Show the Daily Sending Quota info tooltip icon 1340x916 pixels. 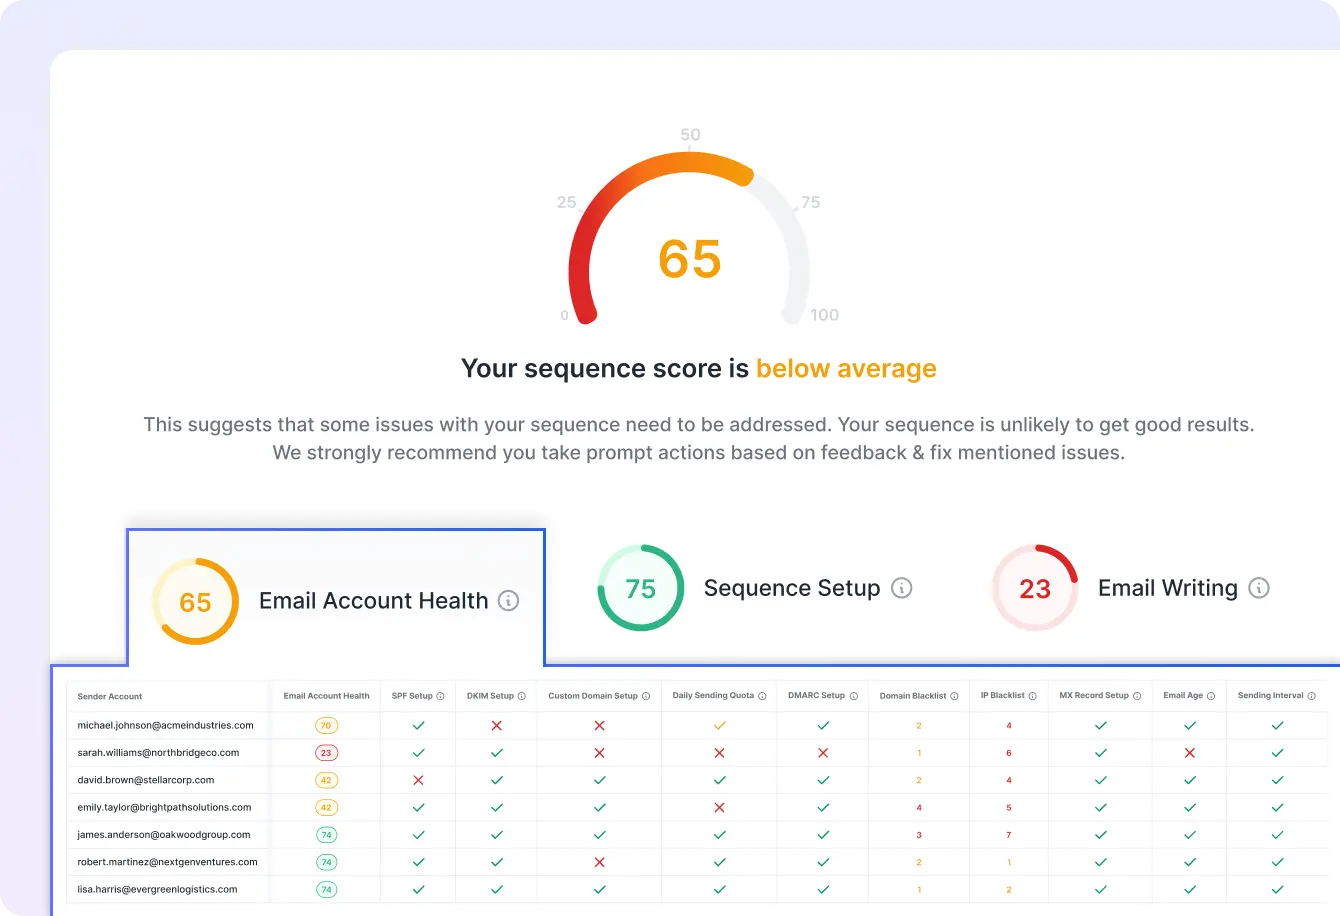click(763, 696)
